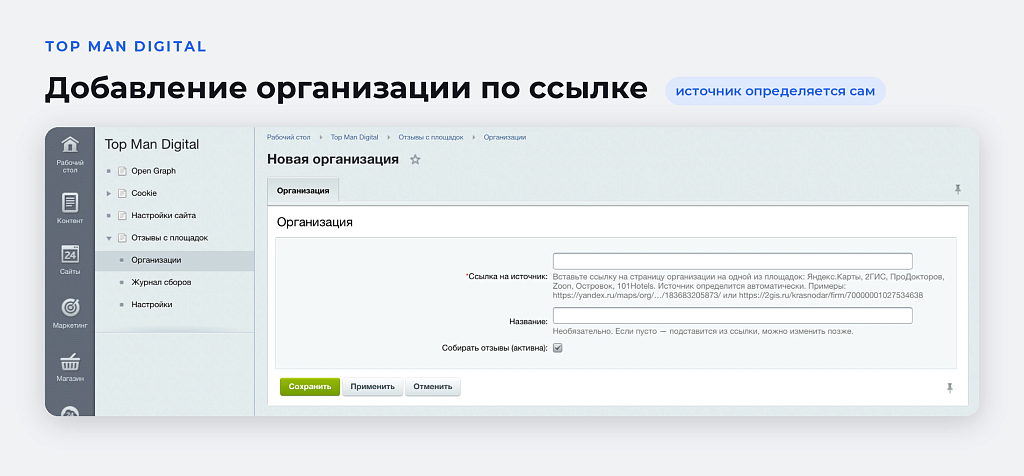Collapse the Отзывы с площадок tree arrow
The image size is (1024, 476).
click(x=108, y=238)
